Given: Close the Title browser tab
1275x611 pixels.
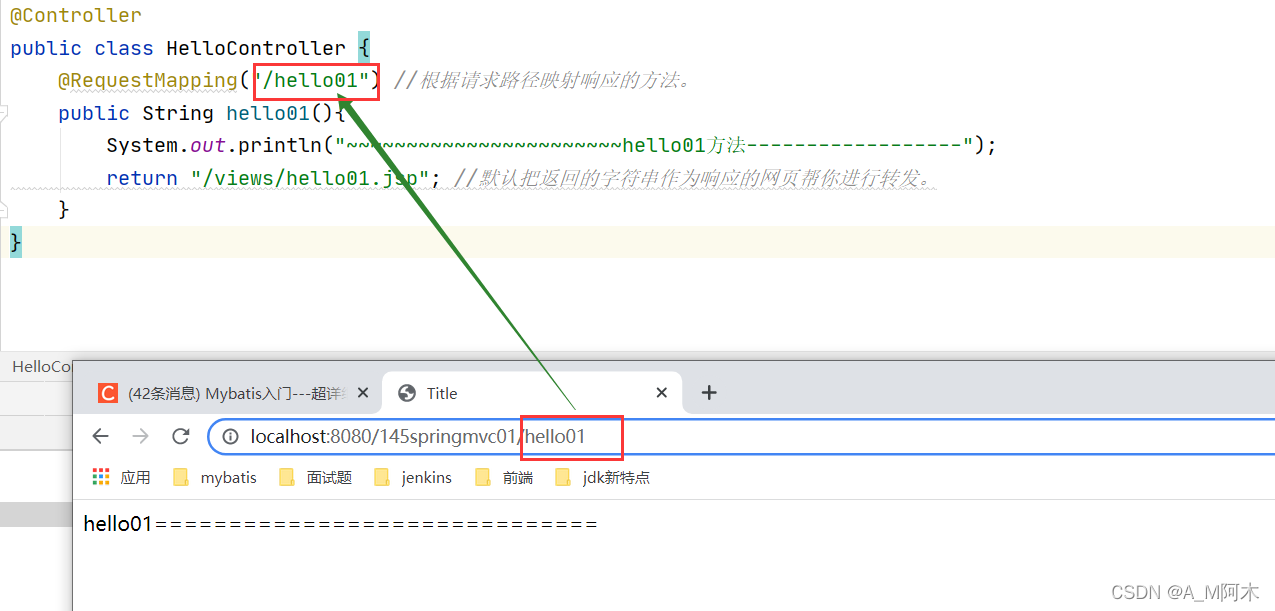Looking at the screenshot, I should coord(661,393).
